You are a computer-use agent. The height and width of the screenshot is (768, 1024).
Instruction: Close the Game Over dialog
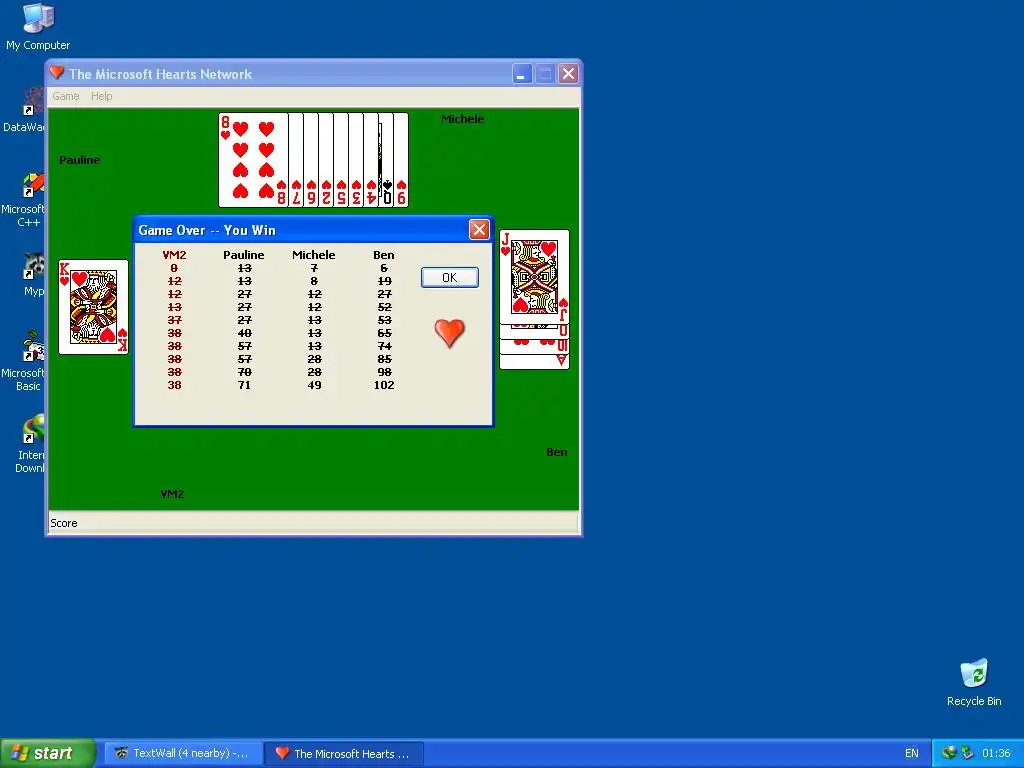tap(479, 229)
